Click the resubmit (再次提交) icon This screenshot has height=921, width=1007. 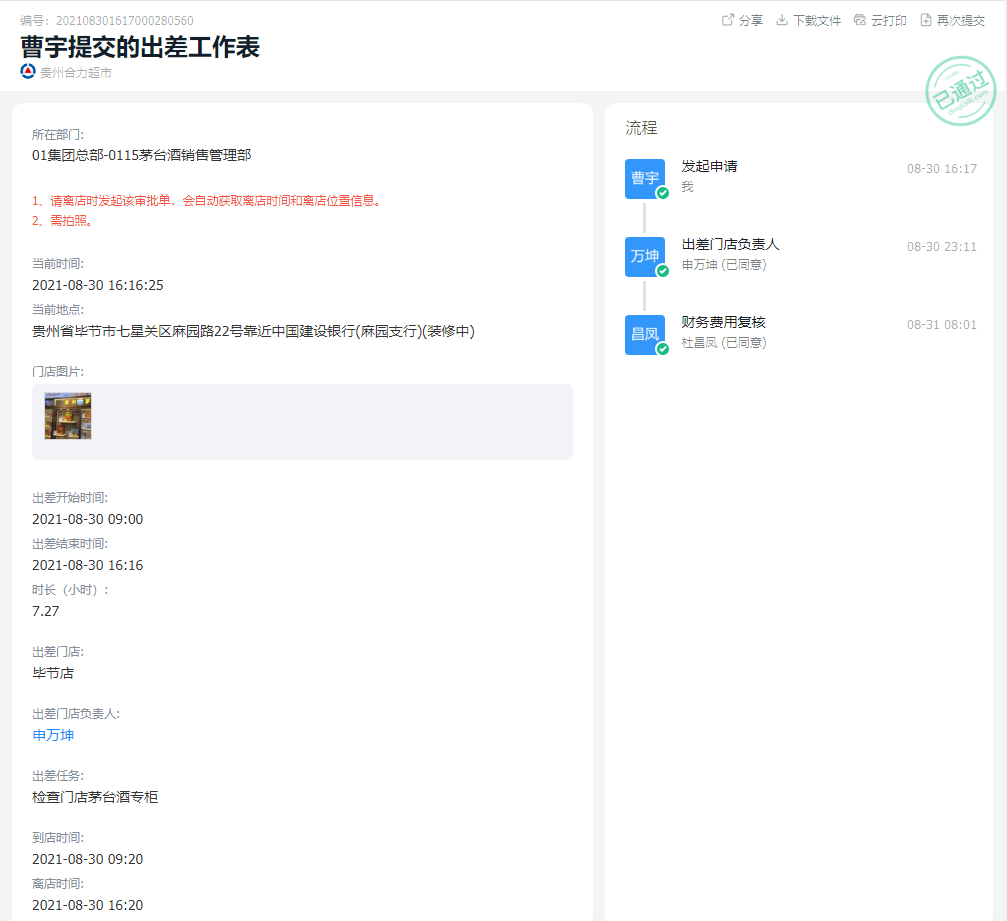click(x=926, y=20)
